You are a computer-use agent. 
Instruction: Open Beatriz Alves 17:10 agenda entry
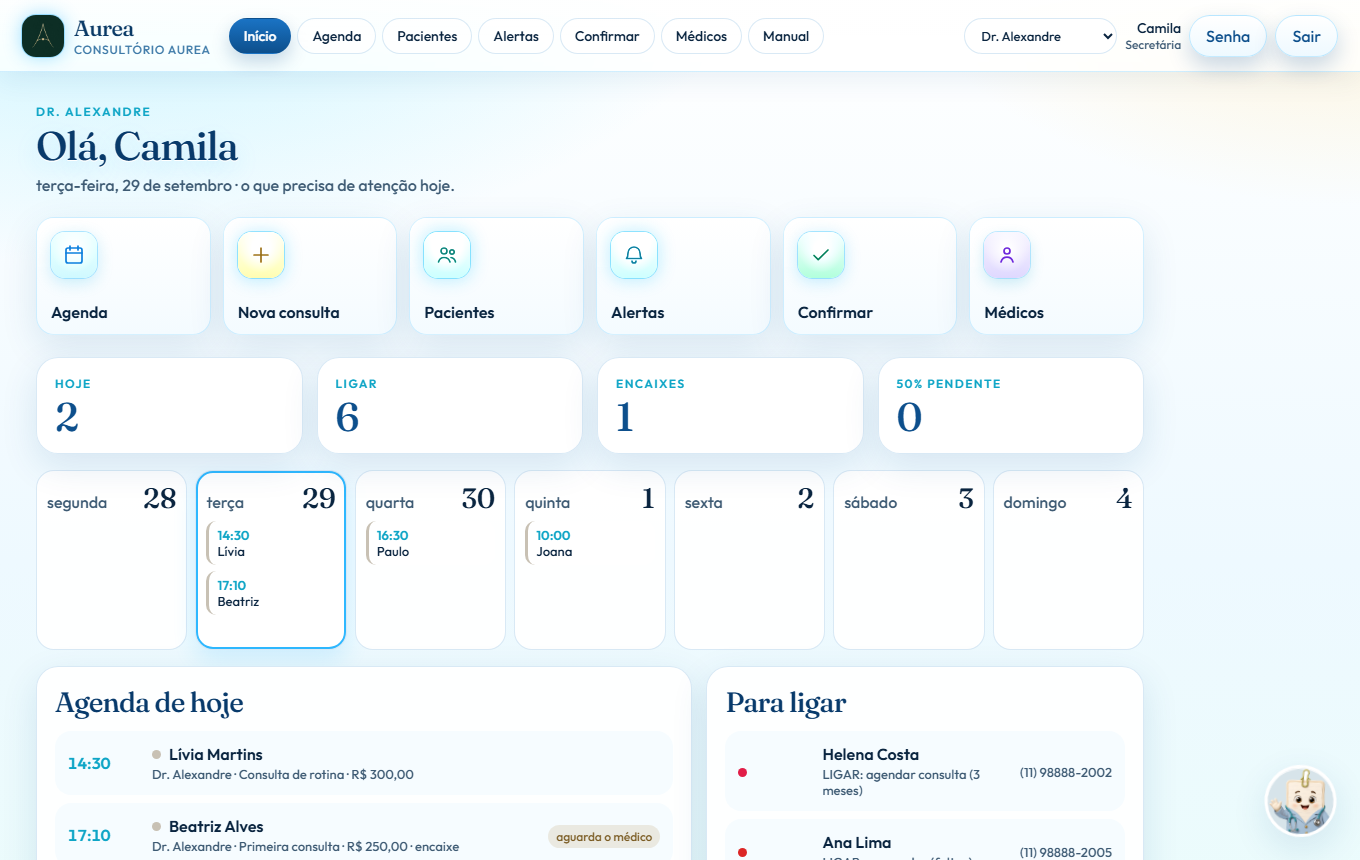click(x=363, y=835)
